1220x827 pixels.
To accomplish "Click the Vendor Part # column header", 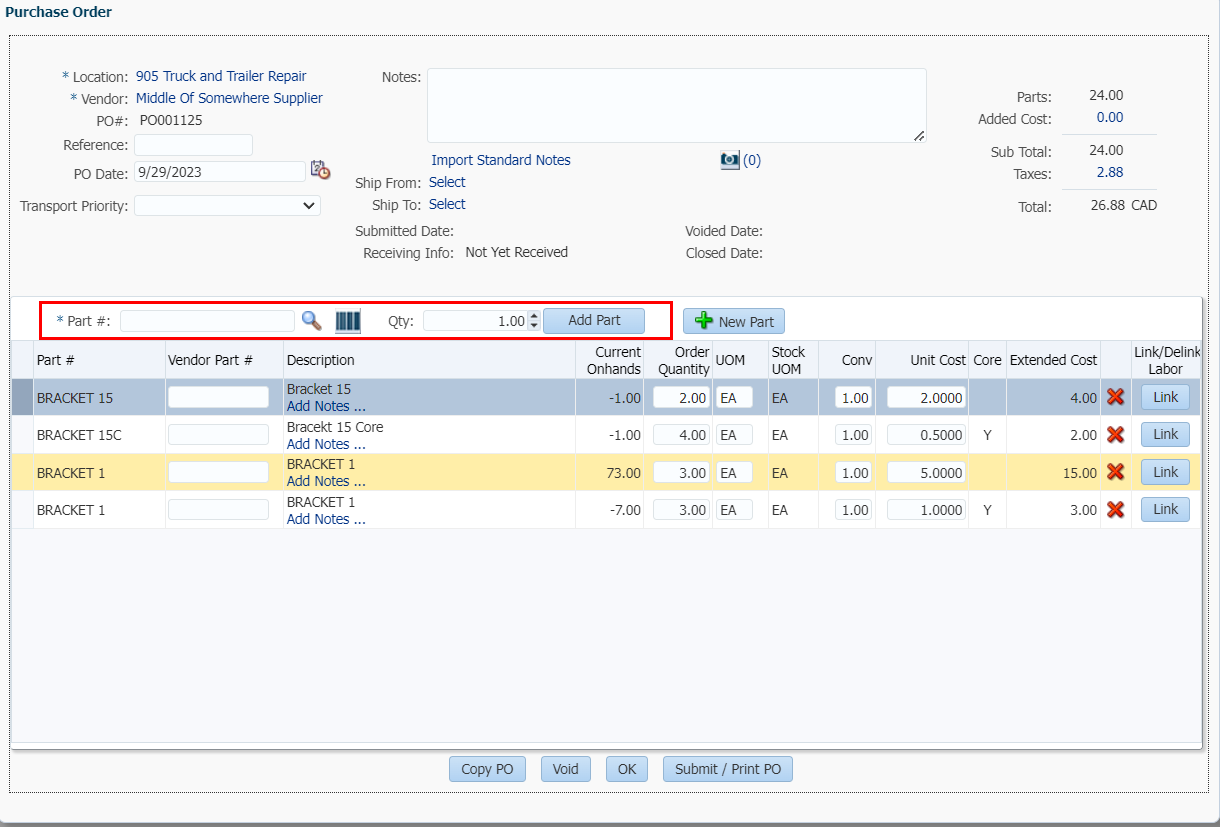I will 224,360.
